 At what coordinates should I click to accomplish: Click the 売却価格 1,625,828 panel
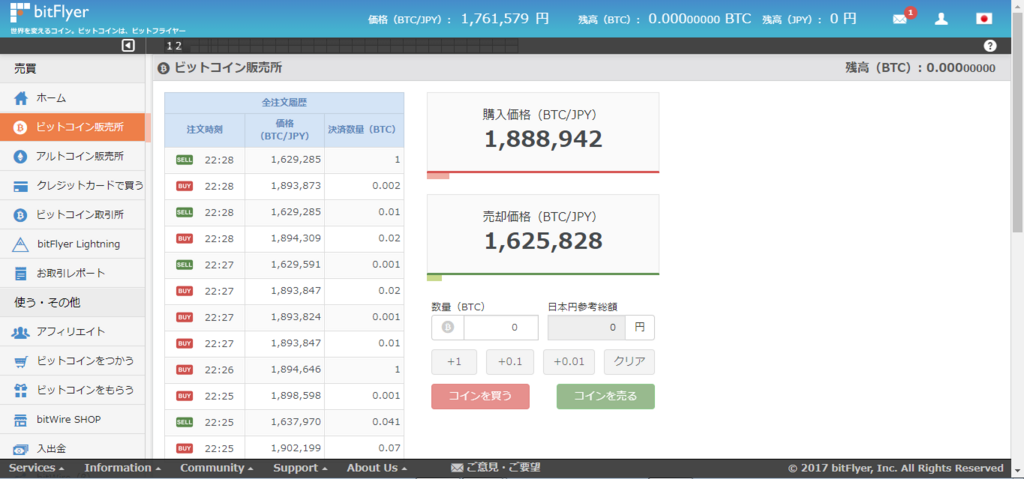click(543, 234)
